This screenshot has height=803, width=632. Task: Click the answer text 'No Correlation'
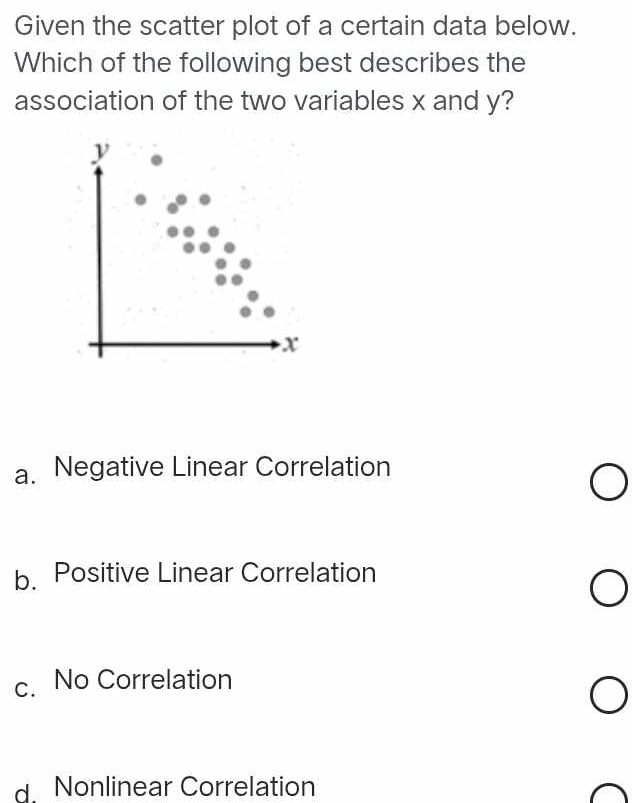pos(143,680)
